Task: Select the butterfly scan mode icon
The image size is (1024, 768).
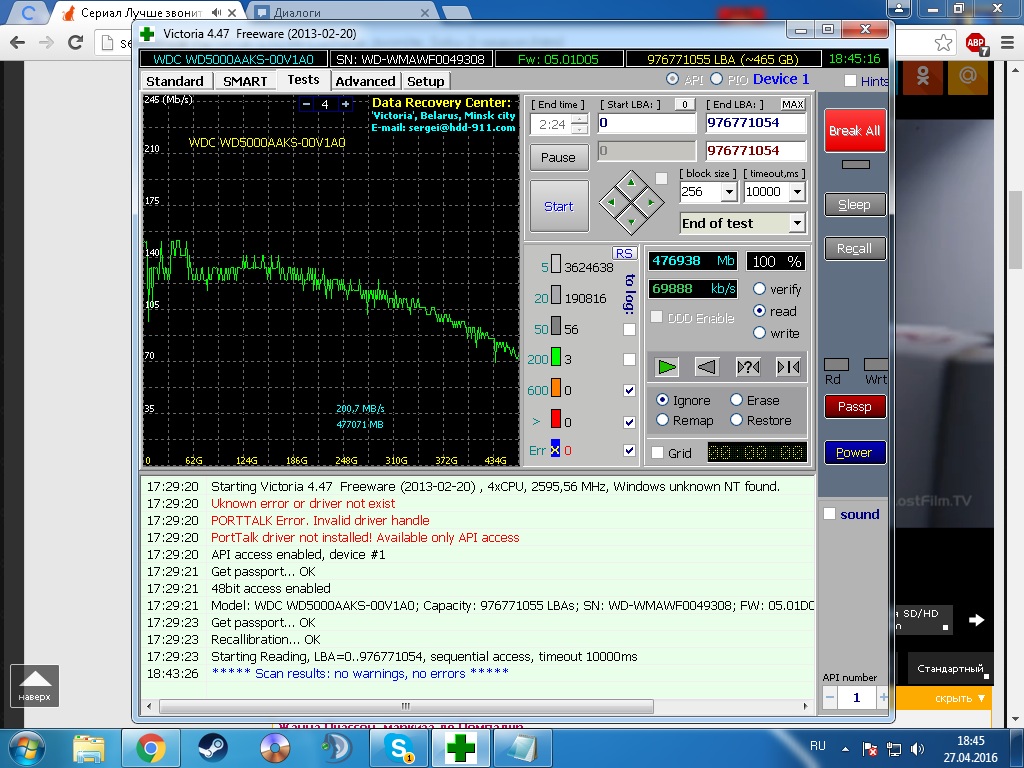Action: click(788, 367)
